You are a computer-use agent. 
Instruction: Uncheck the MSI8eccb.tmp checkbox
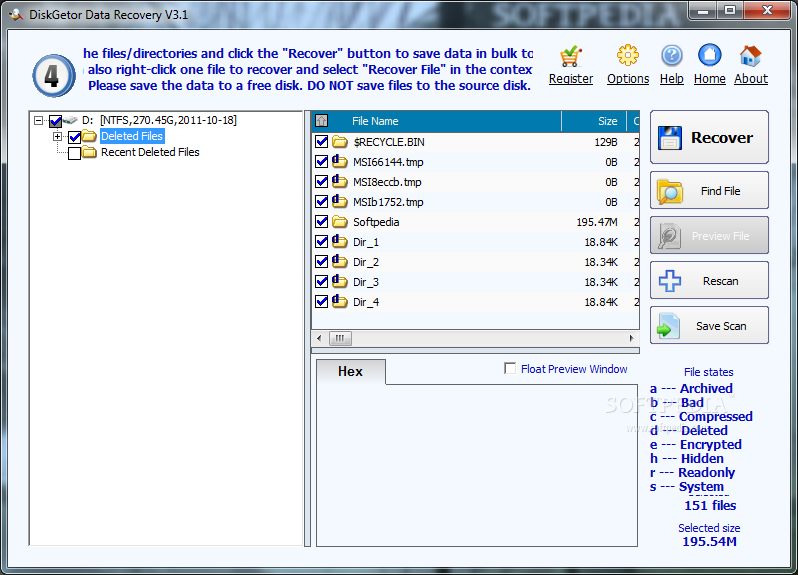click(321, 182)
